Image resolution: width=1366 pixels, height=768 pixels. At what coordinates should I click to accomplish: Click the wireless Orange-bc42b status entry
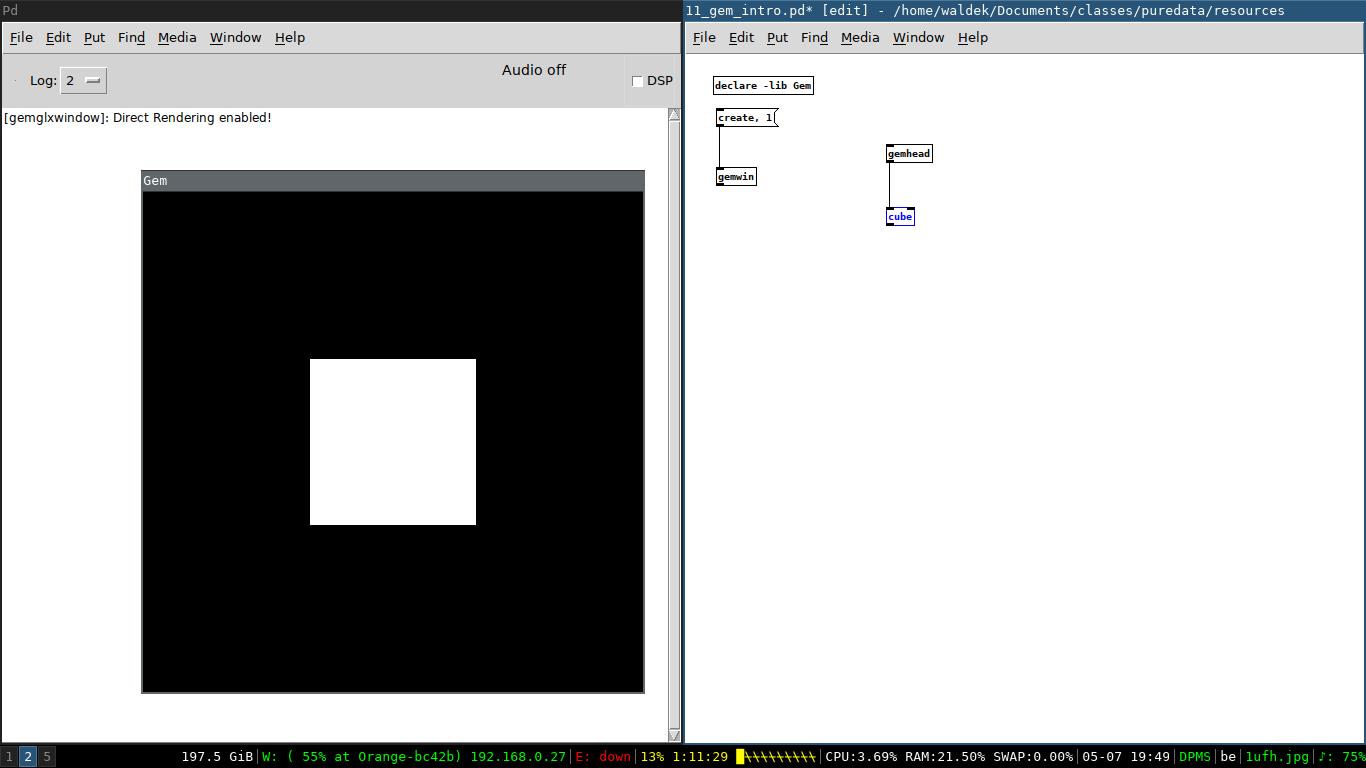coord(414,757)
